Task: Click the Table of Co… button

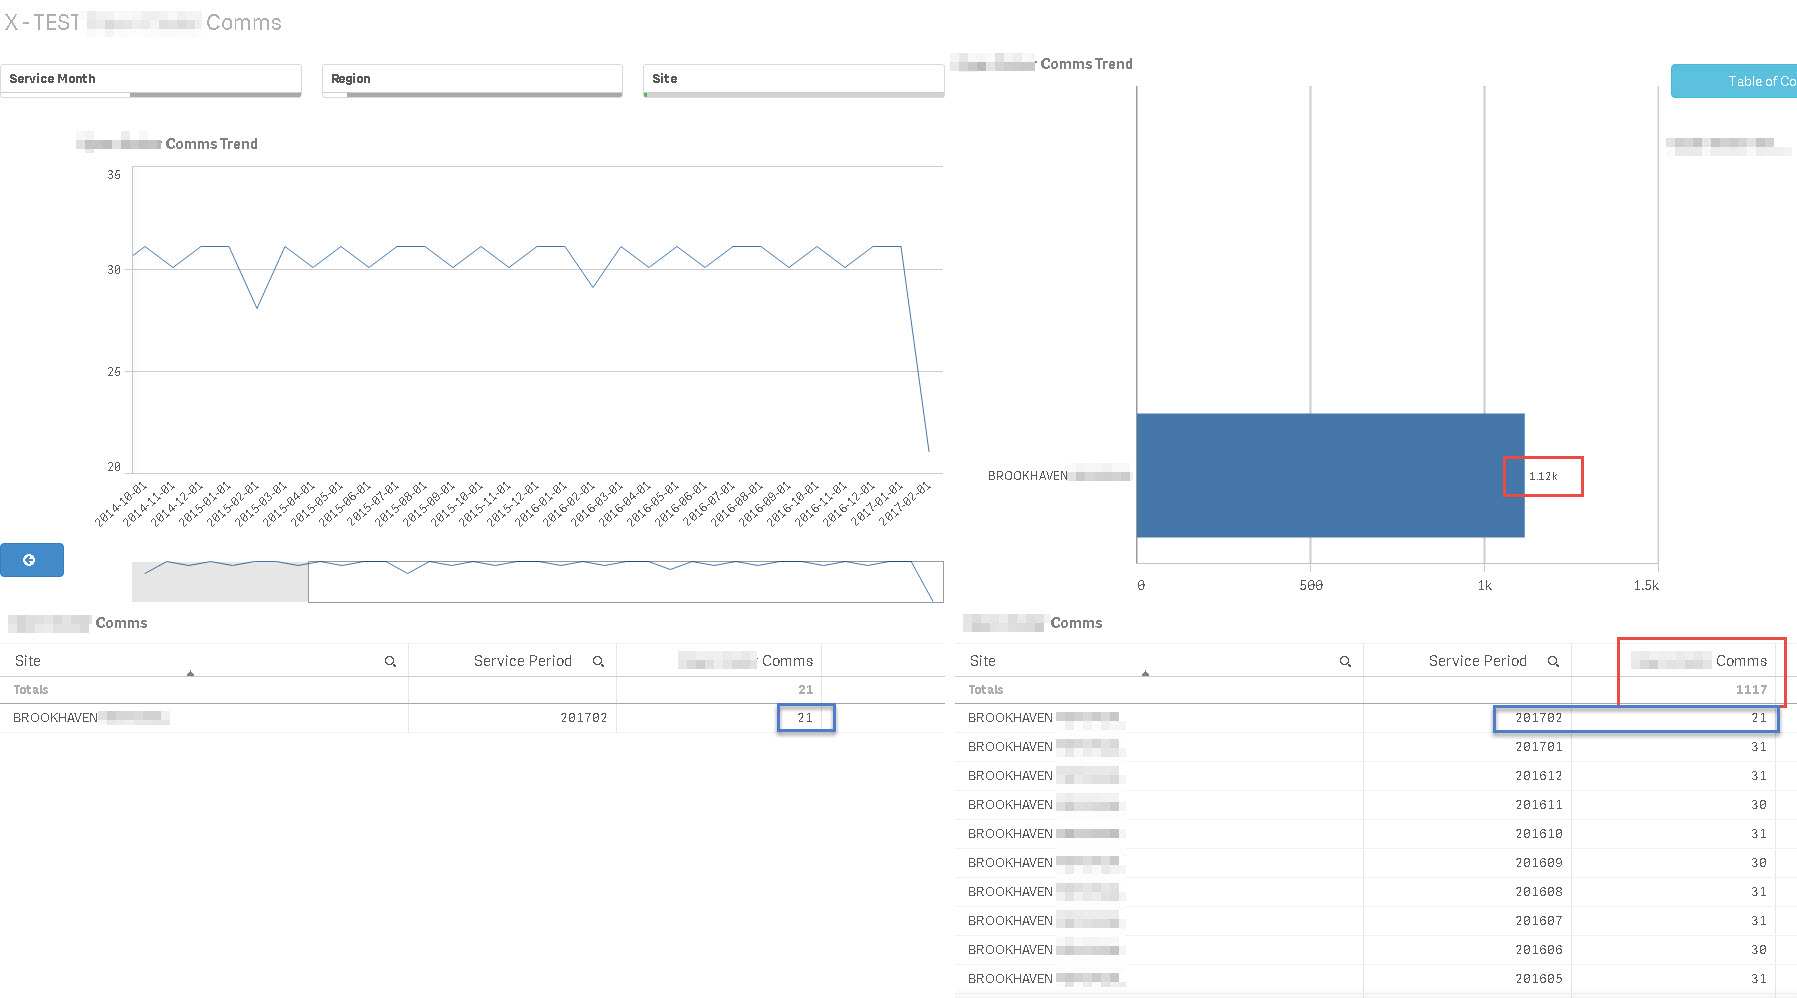Action: click(1734, 81)
